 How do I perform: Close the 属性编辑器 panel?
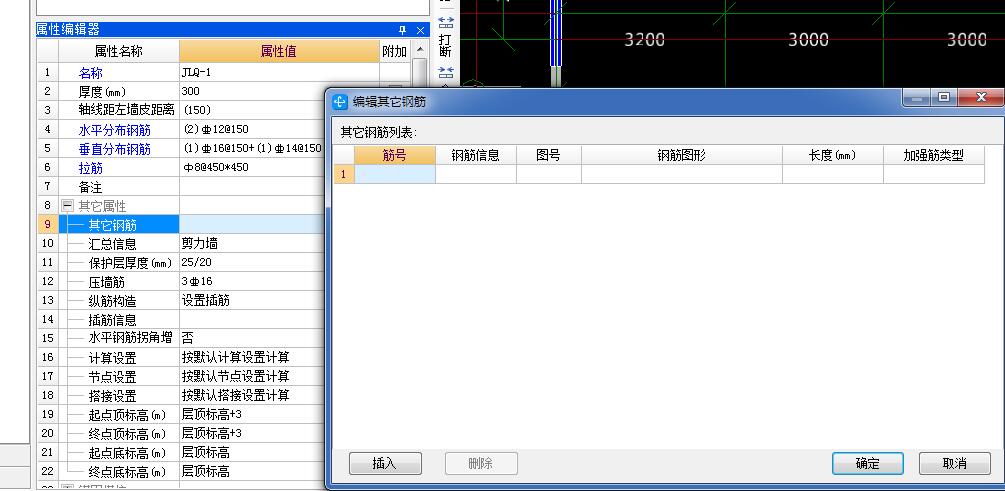click(x=420, y=30)
